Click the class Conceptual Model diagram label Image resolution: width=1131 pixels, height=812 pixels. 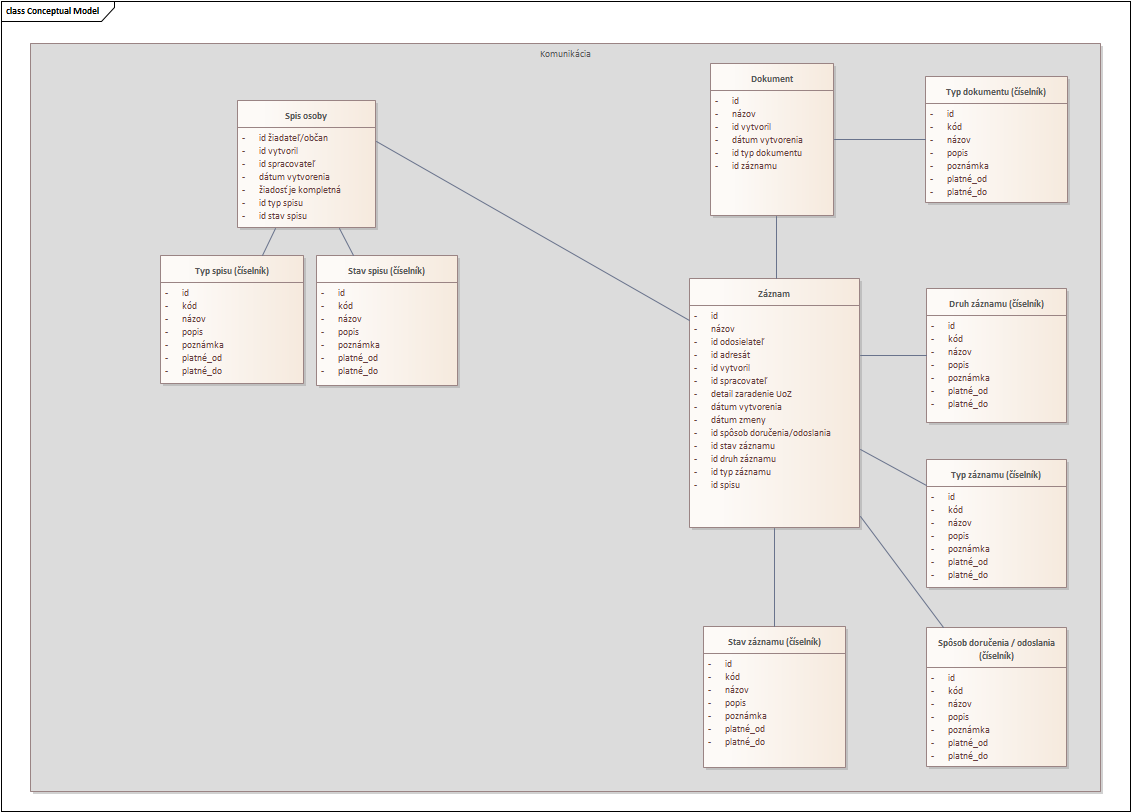53,11
